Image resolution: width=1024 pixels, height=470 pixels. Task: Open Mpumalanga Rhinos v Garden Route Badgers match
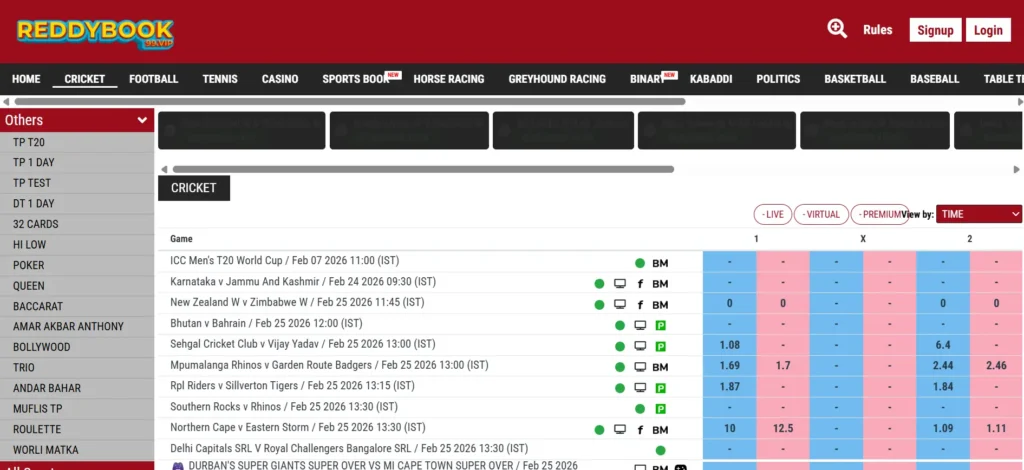329,365
